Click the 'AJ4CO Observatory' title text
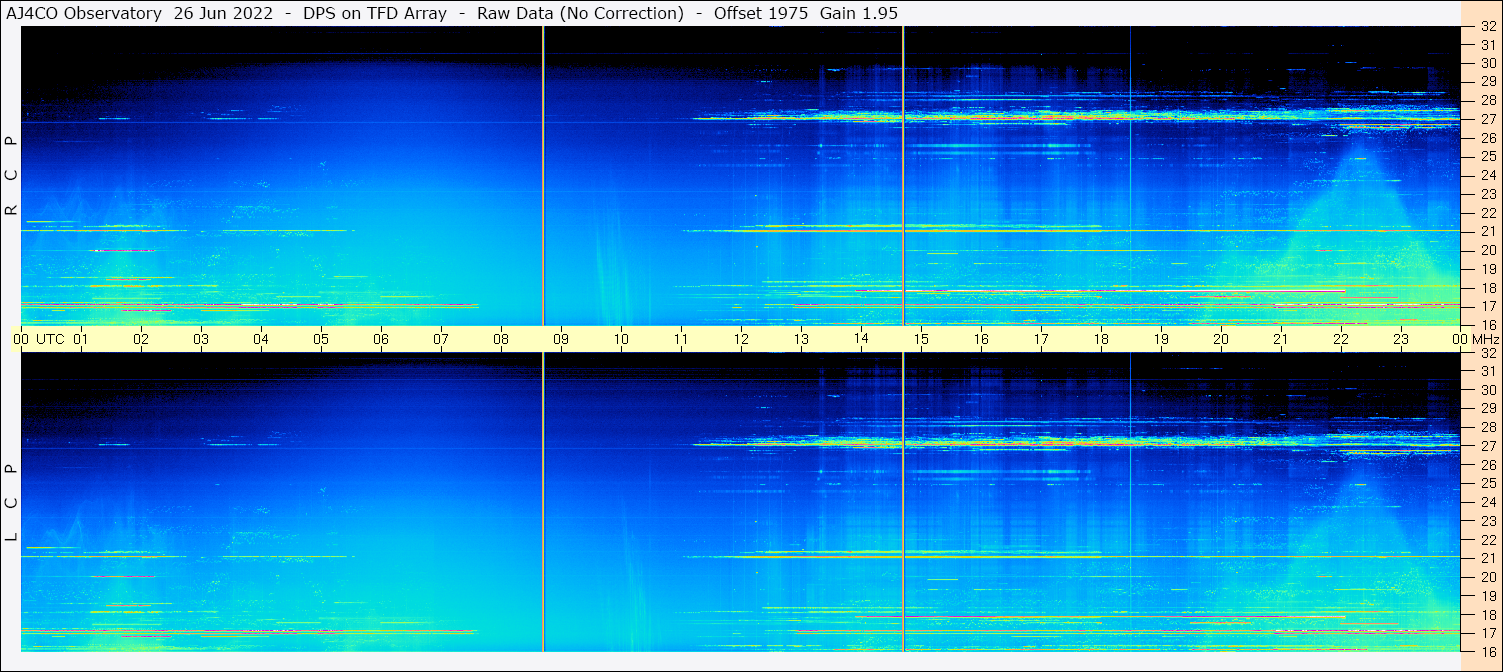The image size is (1503, 672). (x=85, y=13)
